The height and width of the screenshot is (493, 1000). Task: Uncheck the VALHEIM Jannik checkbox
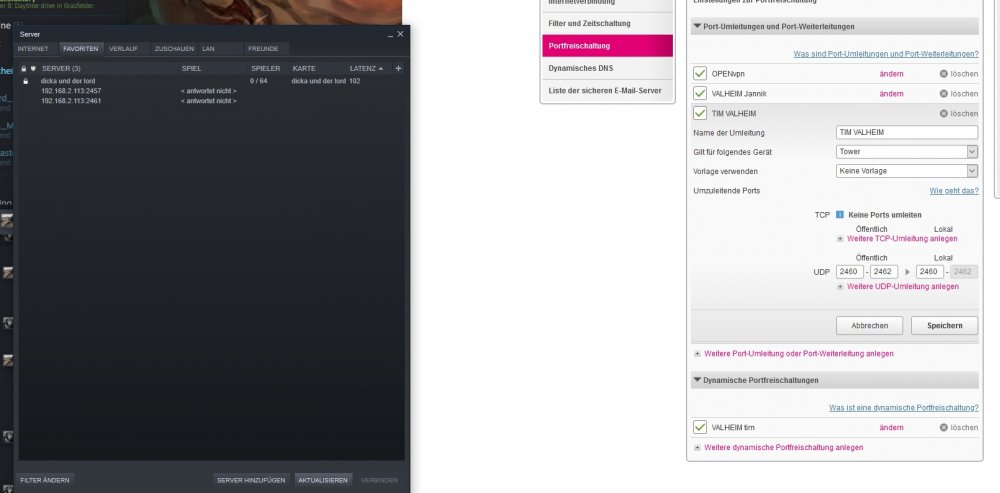pos(700,94)
